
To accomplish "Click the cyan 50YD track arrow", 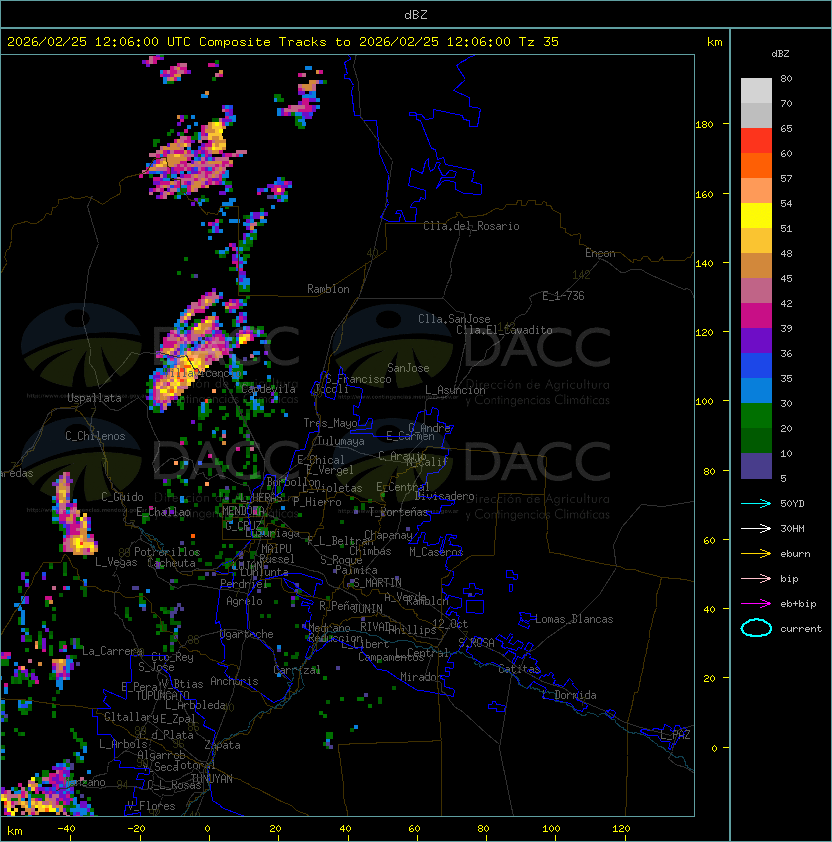I will coord(756,504).
